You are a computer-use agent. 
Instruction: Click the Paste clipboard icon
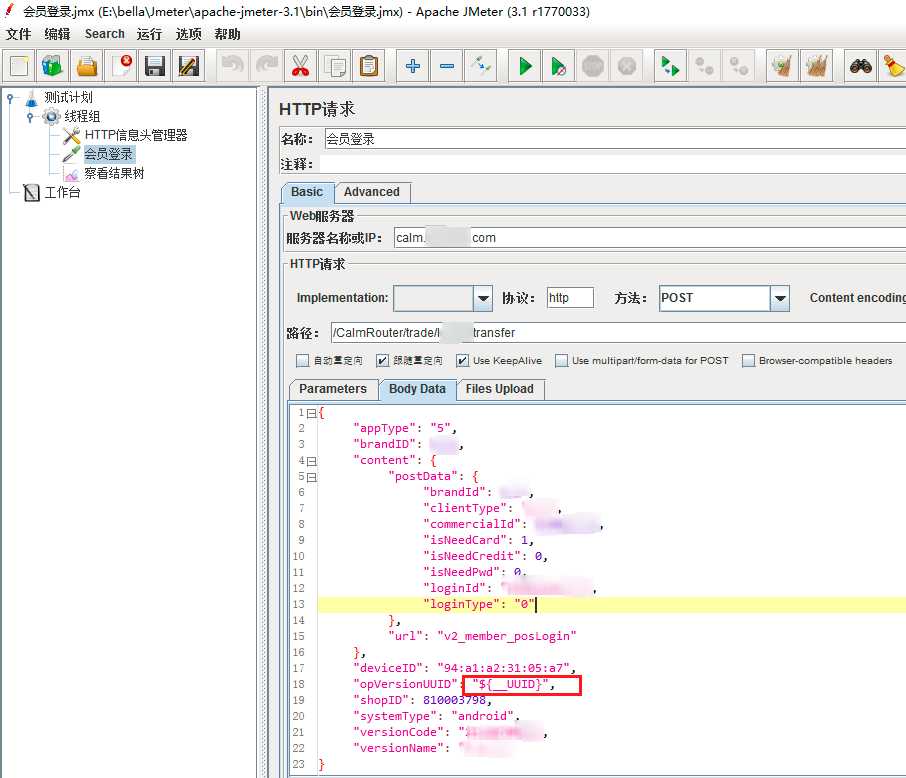tap(369, 66)
